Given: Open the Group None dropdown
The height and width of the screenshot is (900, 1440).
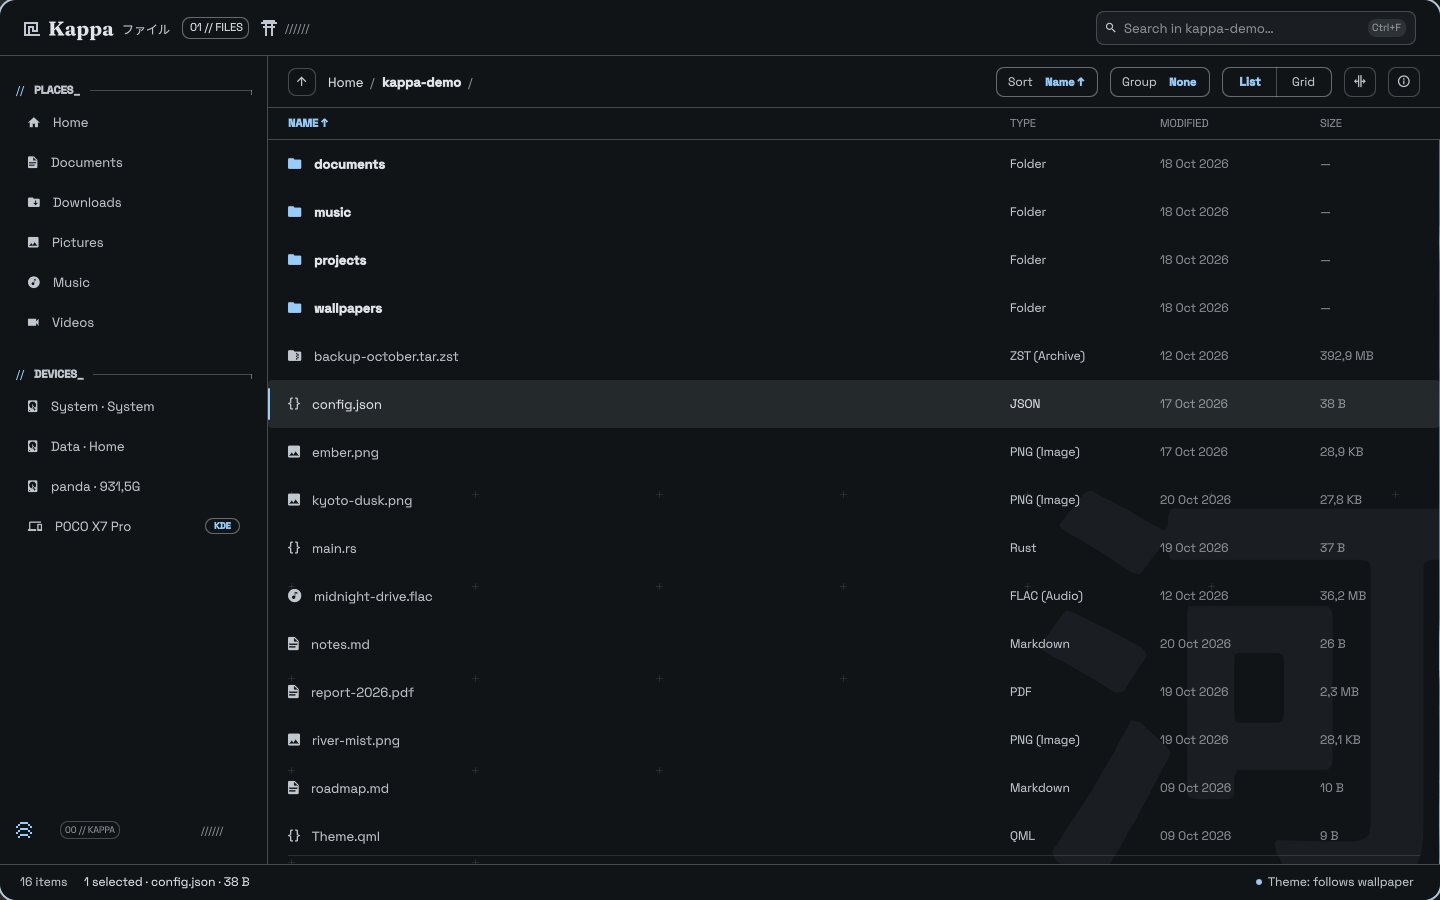Looking at the screenshot, I should tap(1160, 82).
